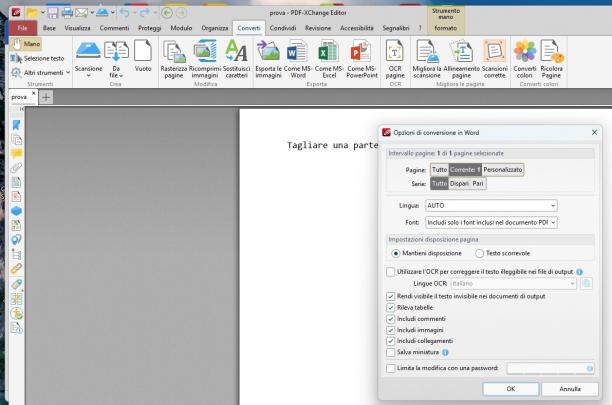Click Annulla to cancel conversion
This screenshot has width=612, height=405.
[570, 389]
